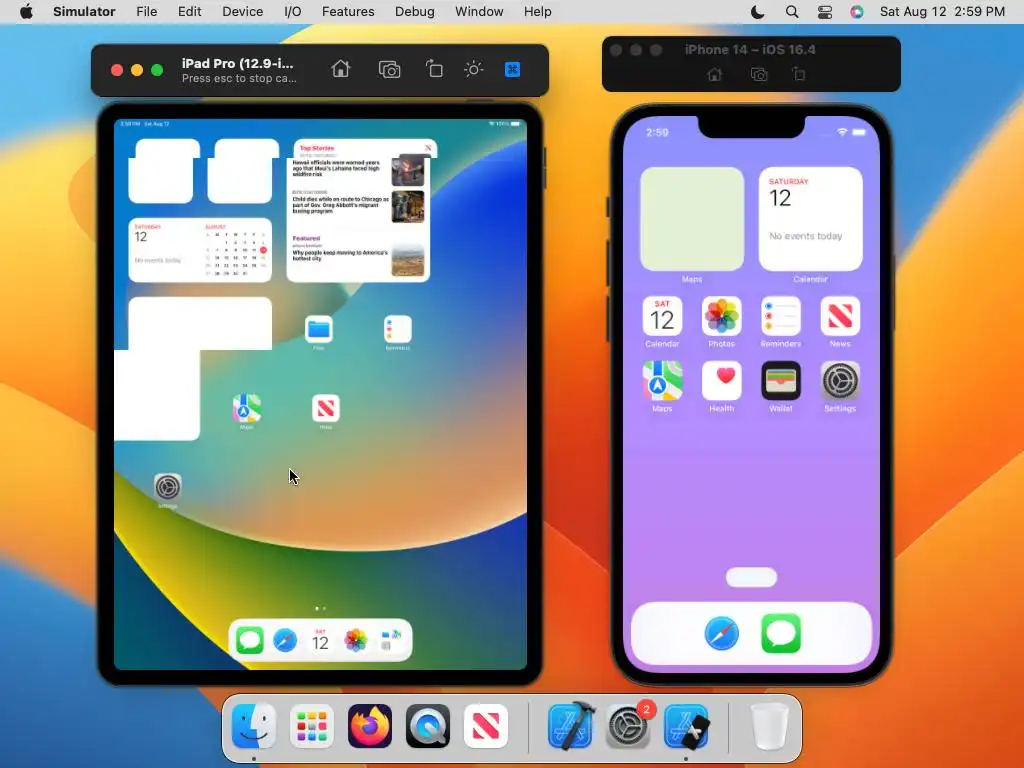
Task: Click the rotate icon in iPhone 14 simulator toolbar
Action: (799, 74)
